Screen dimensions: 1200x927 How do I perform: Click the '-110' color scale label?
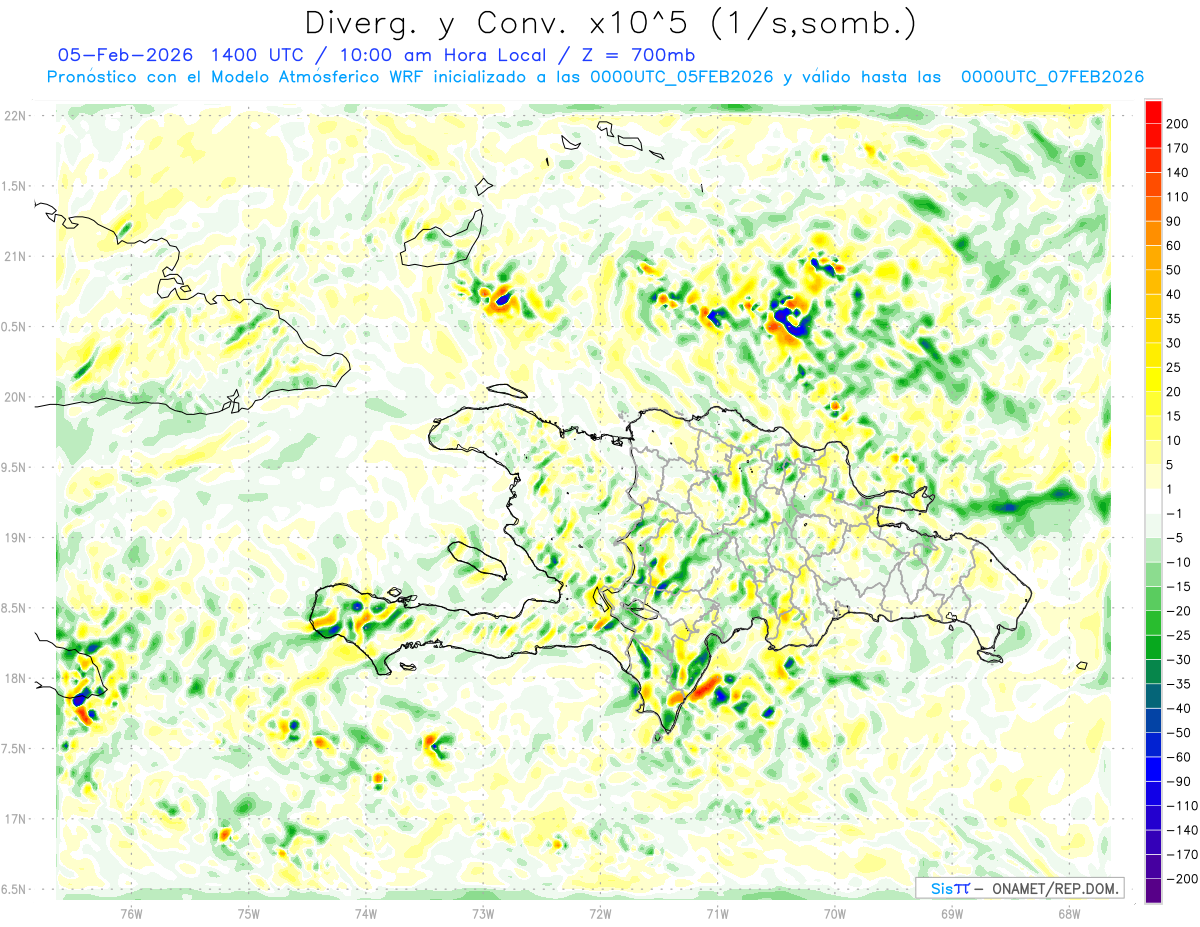[1182, 806]
